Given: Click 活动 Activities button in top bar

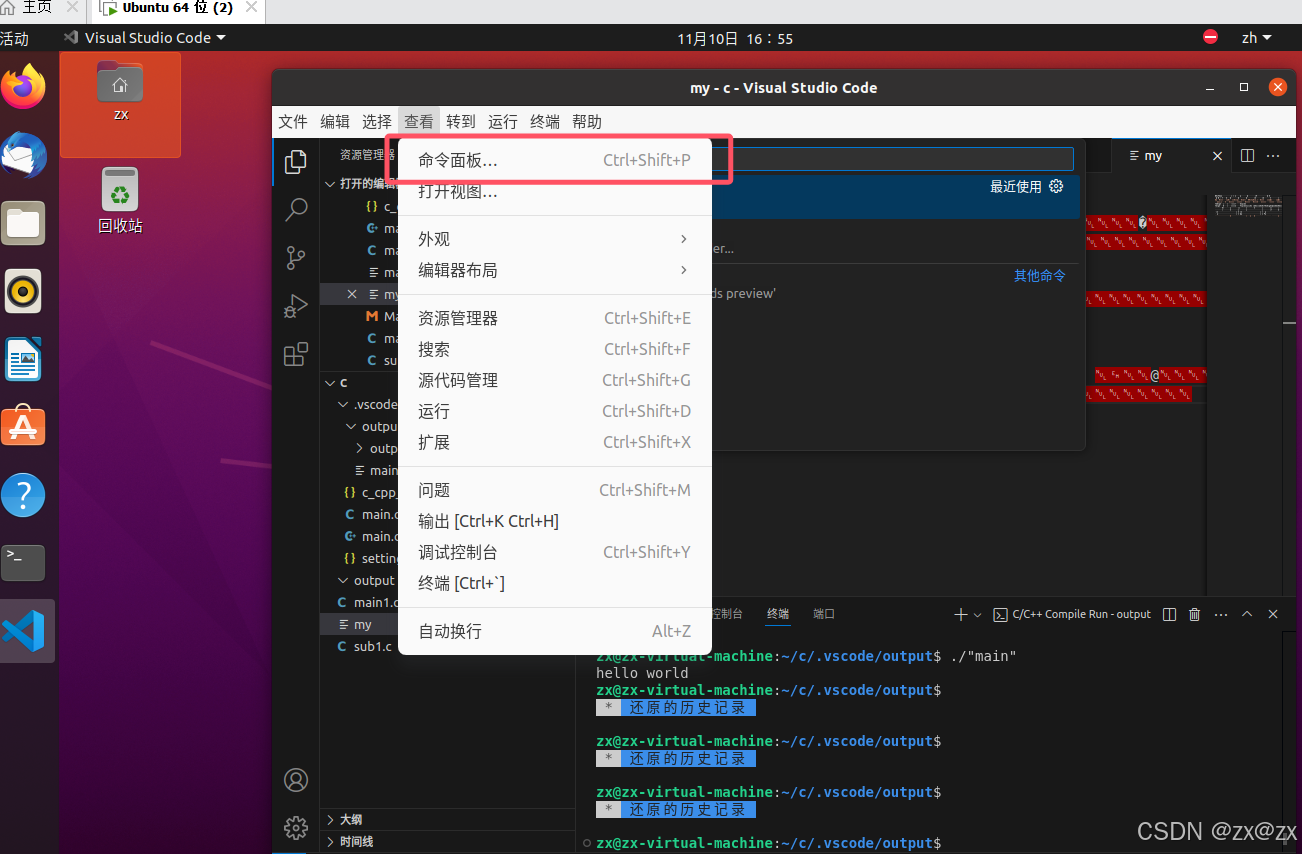Looking at the screenshot, I should (x=15, y=38).
